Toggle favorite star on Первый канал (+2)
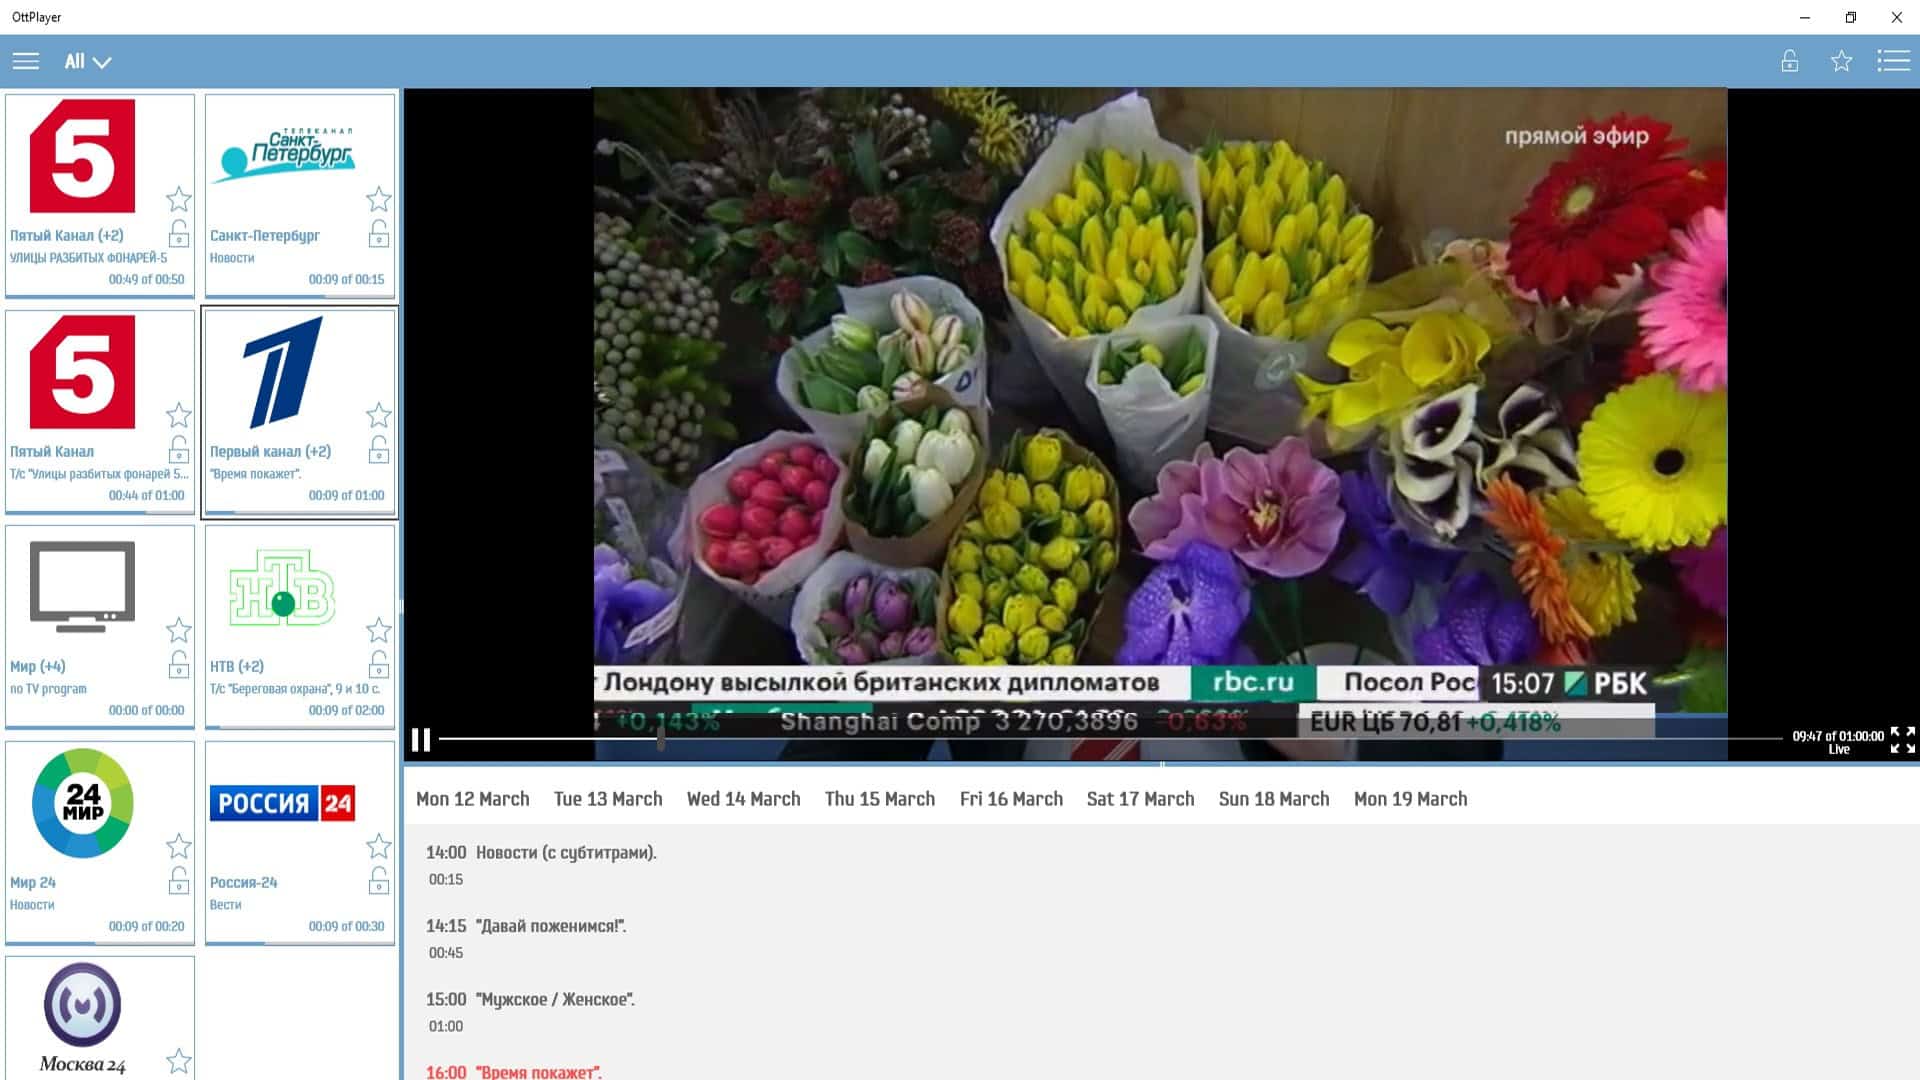 click(x=379, y=415)
